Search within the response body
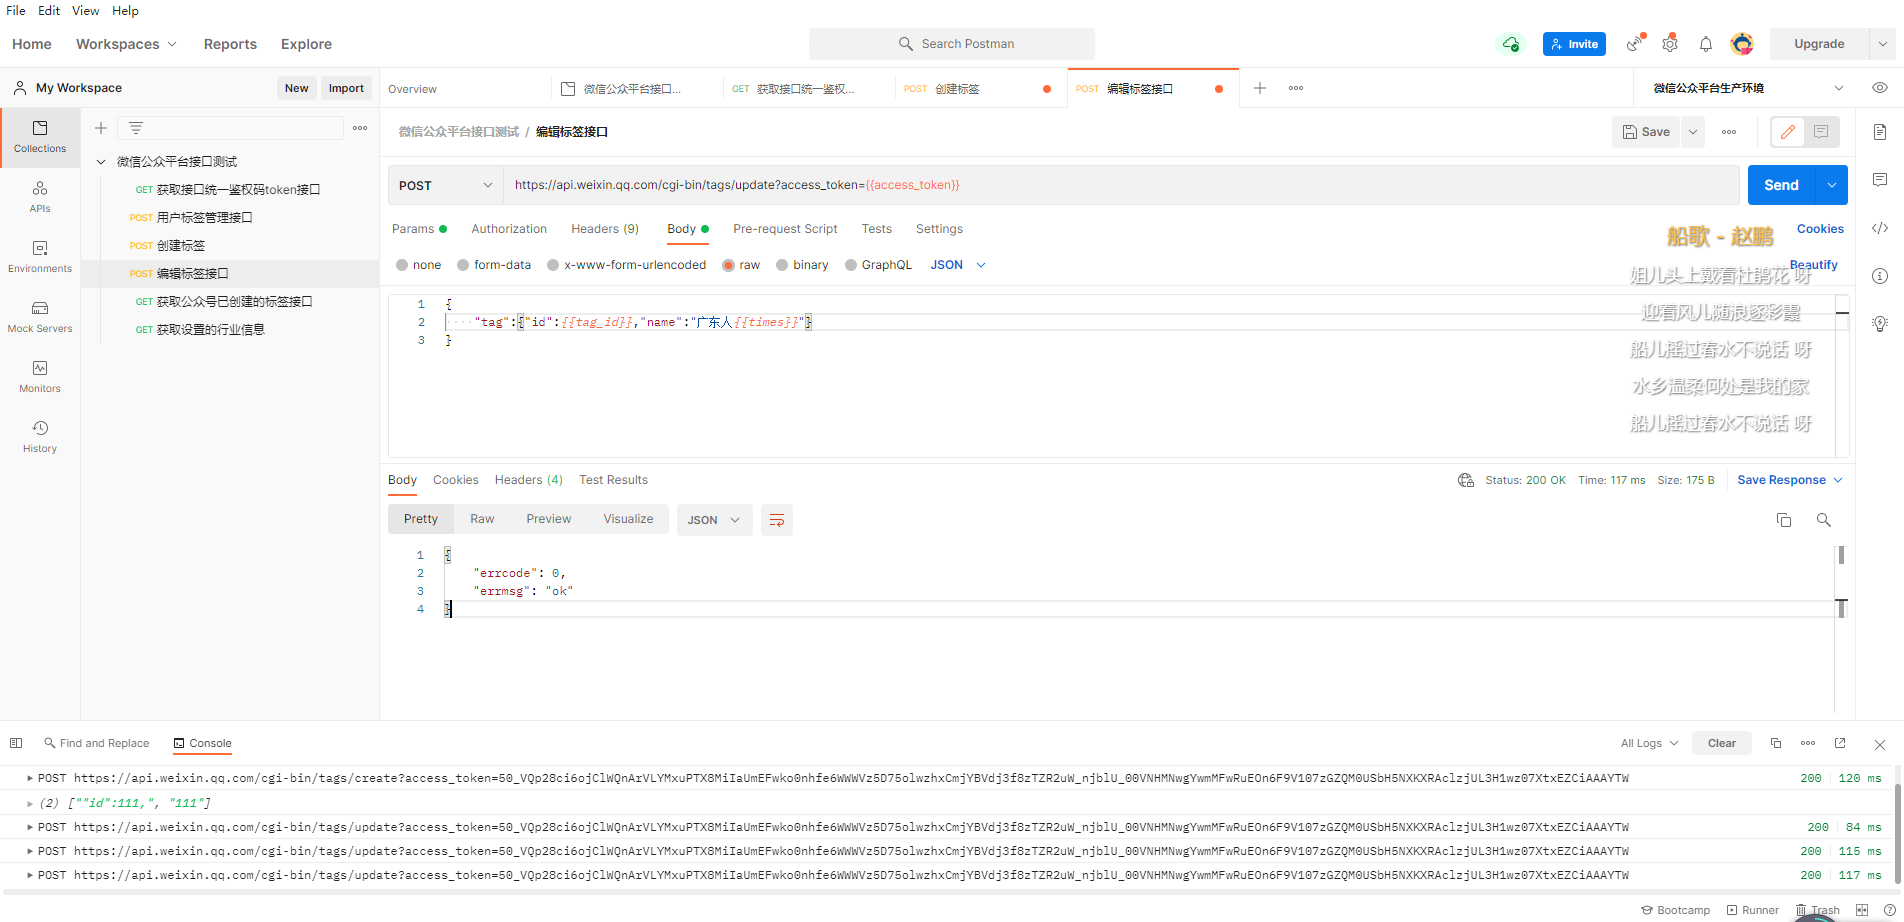The width and height of the screenshot is (1904, 922). pos(1824,520)
